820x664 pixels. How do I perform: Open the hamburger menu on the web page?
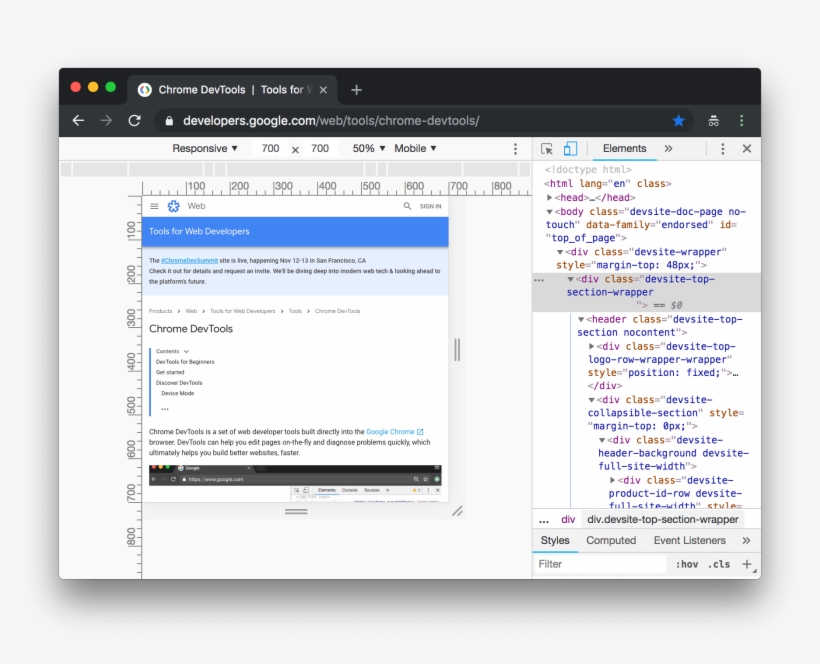click(154, 206)
